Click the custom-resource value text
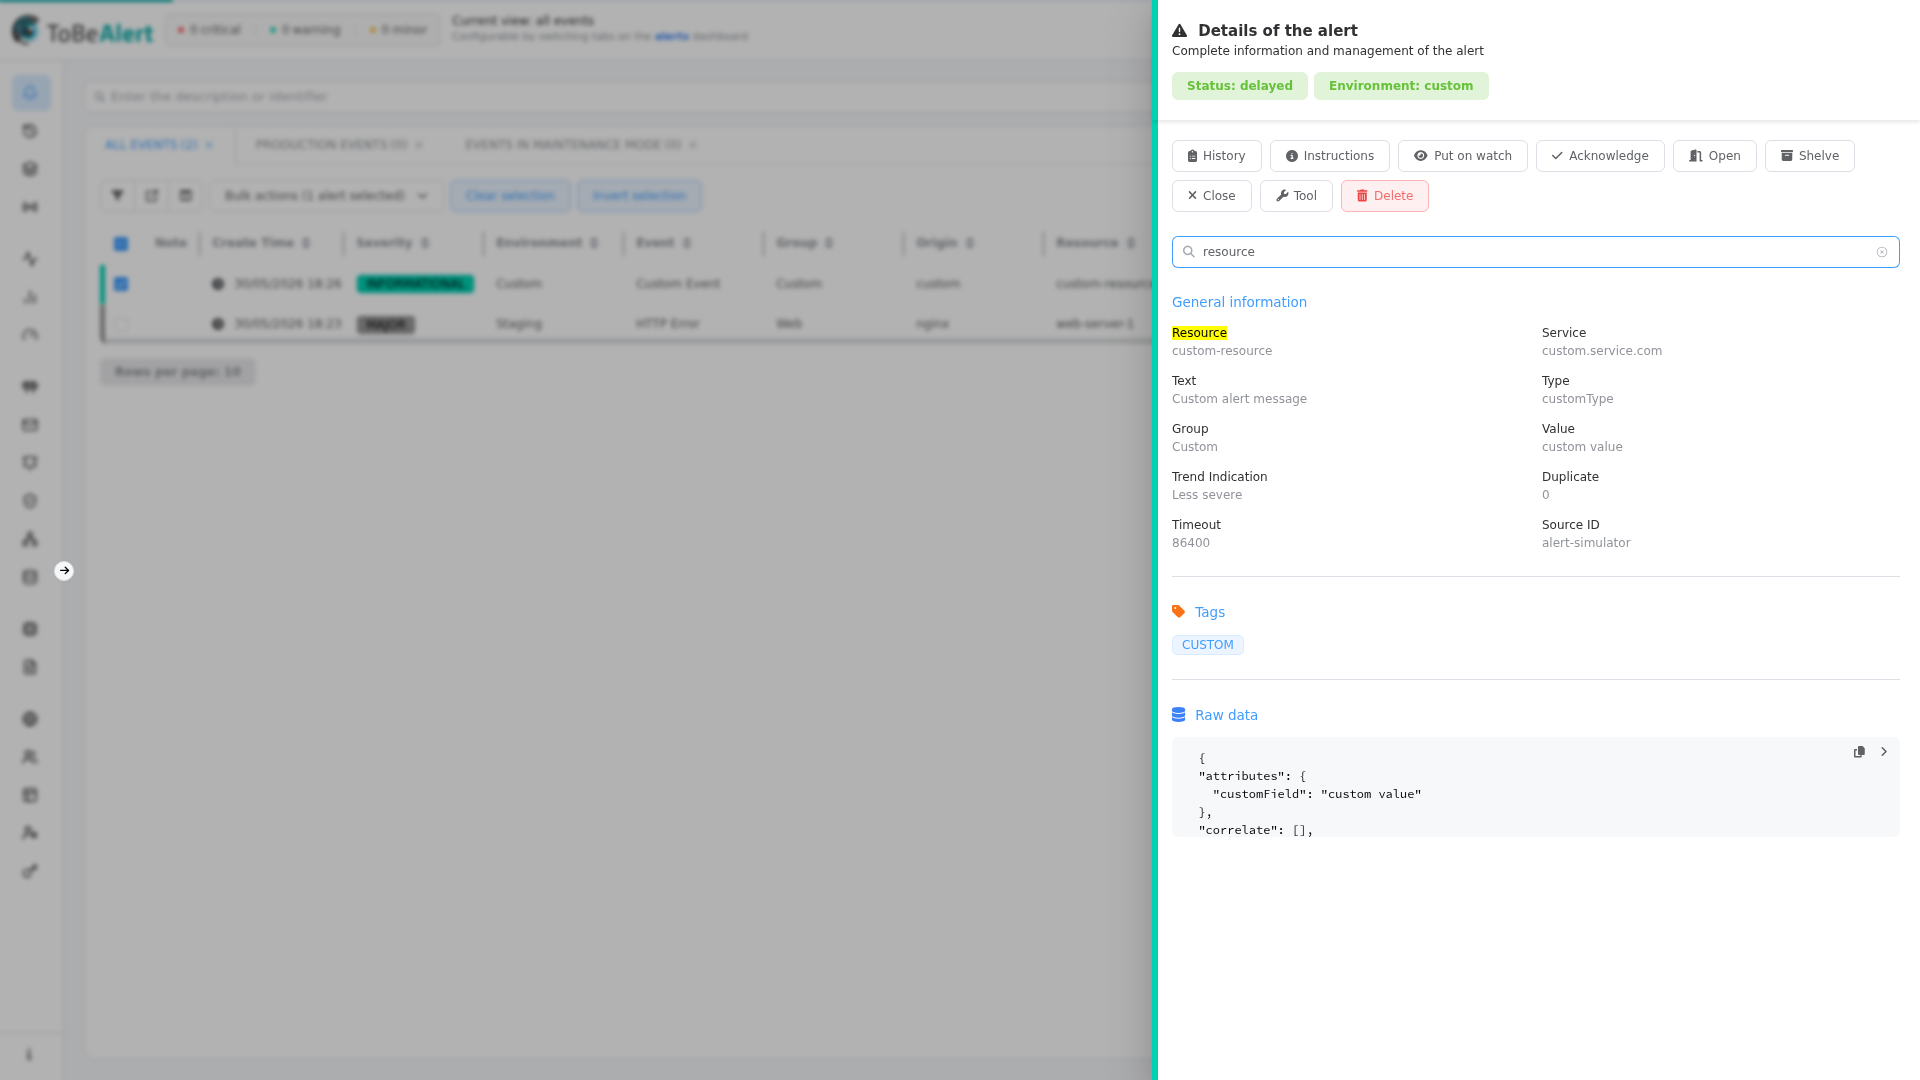The height and width of the screenshot is (1080, 1920). tap(1222, 351)
